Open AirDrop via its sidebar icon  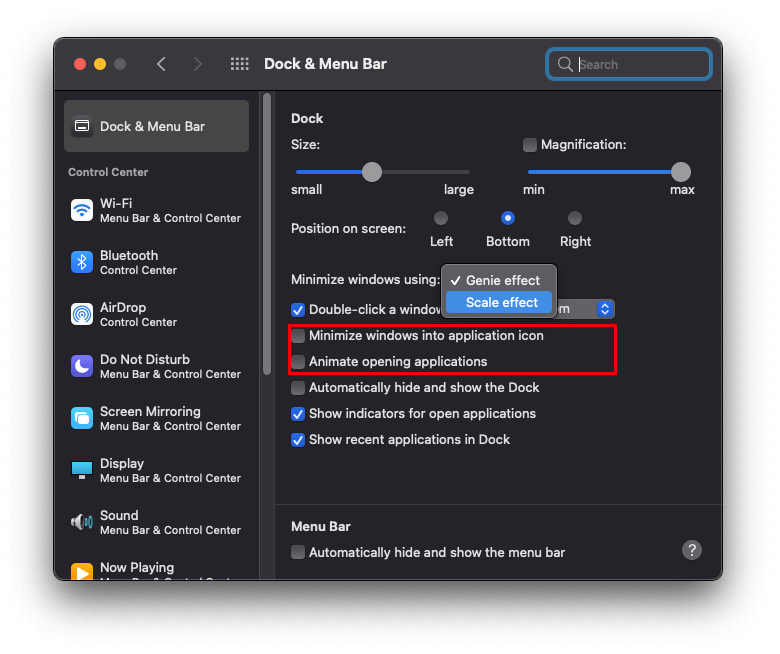[82, 314]
